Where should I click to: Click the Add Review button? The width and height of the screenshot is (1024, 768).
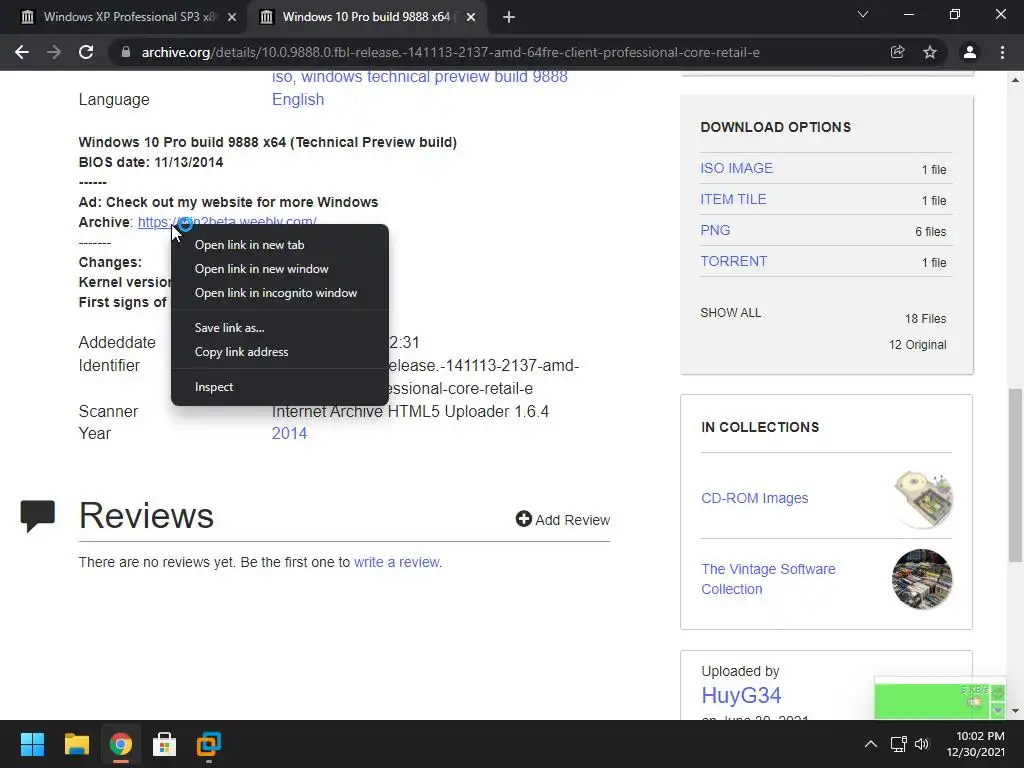562,520
